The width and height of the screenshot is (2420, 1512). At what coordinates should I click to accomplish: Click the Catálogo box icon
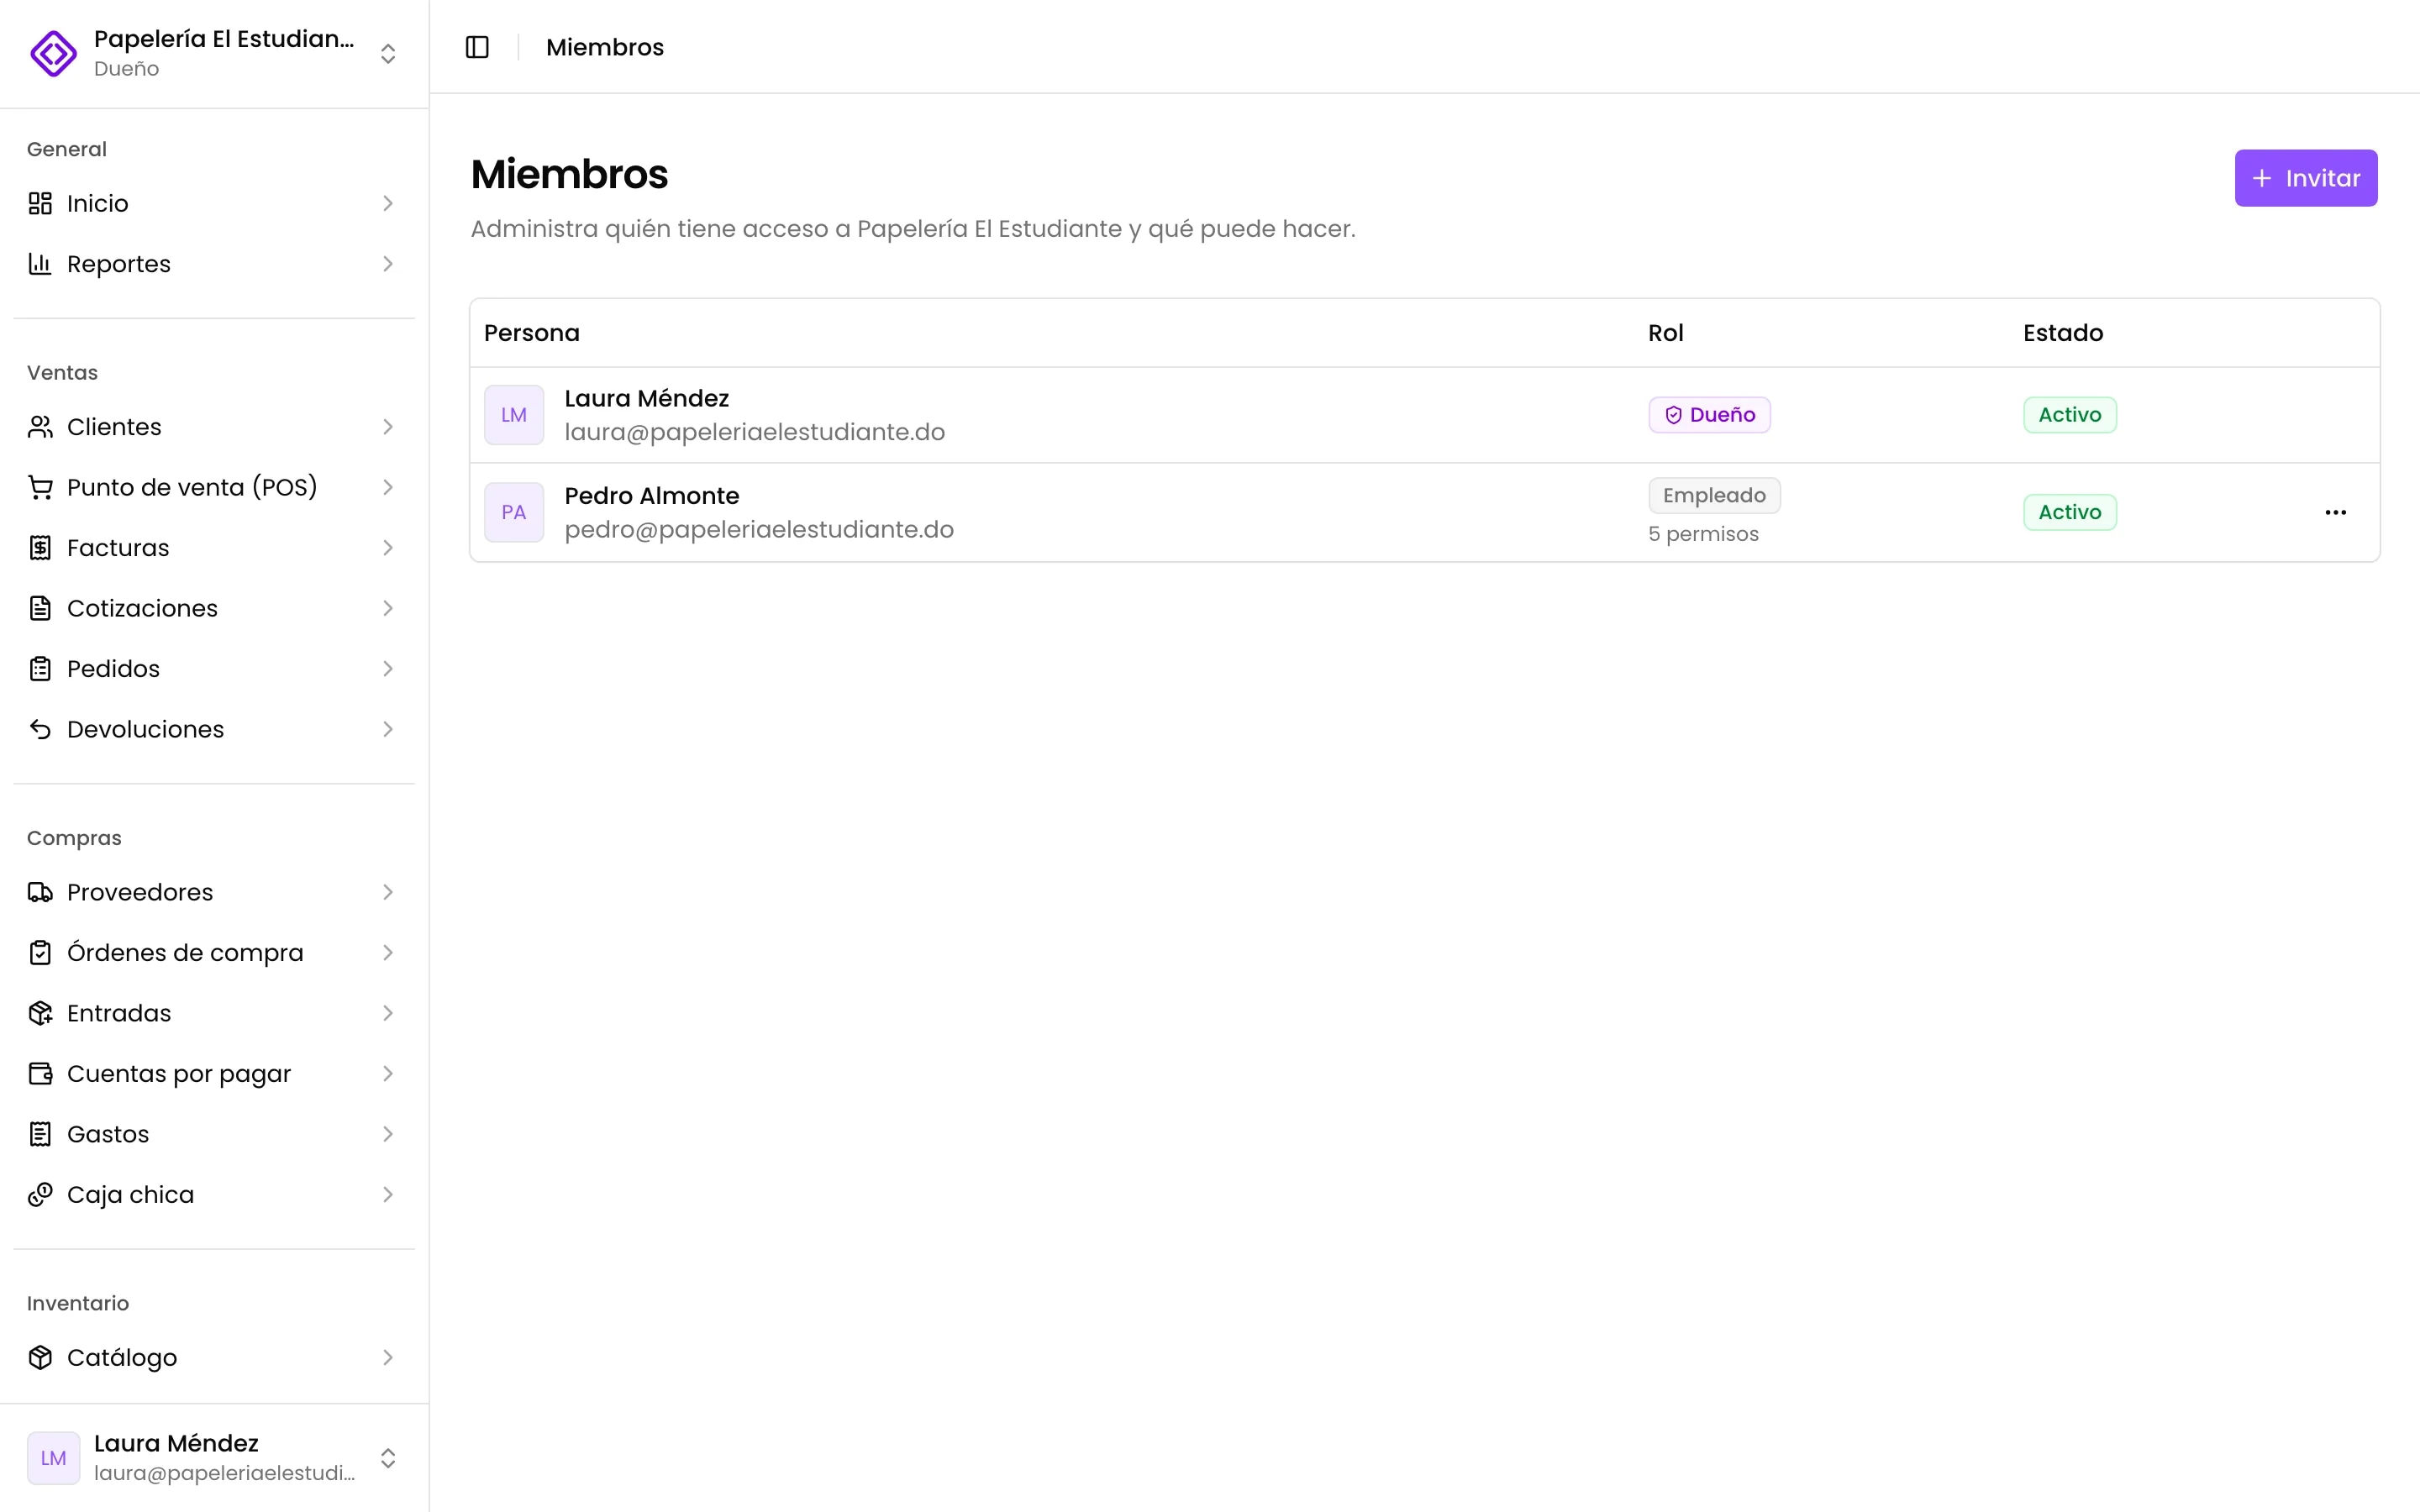40,1357
